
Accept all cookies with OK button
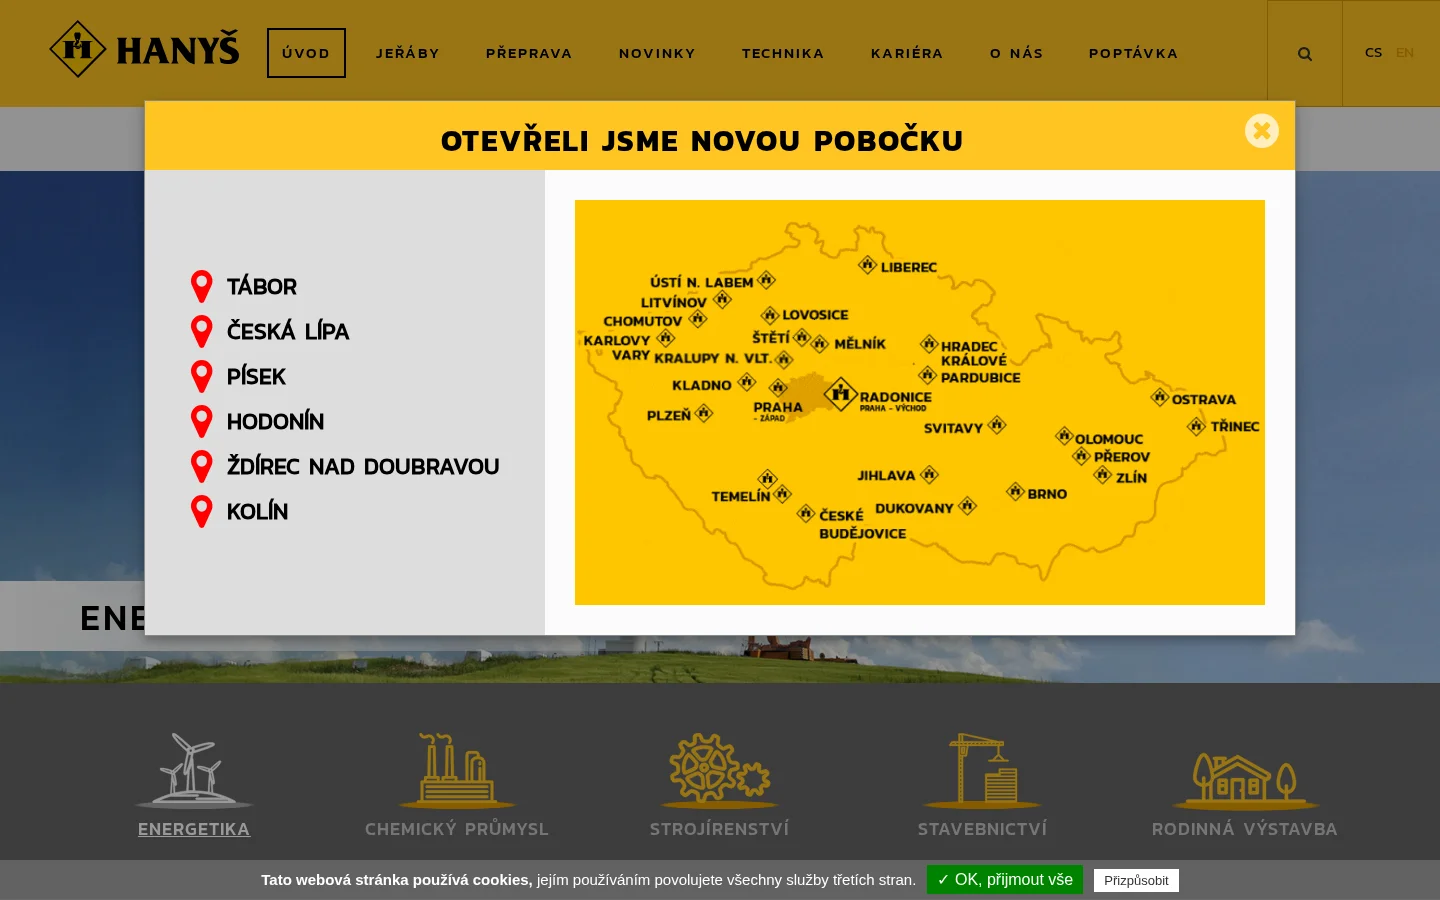click(x=1005, y=880)
